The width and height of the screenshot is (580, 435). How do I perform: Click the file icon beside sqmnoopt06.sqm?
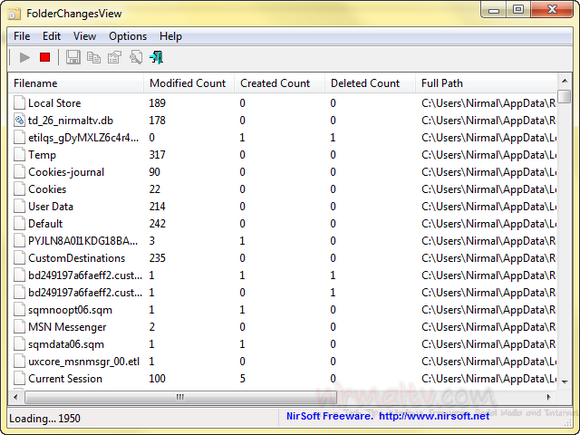[x=19, y=310]
